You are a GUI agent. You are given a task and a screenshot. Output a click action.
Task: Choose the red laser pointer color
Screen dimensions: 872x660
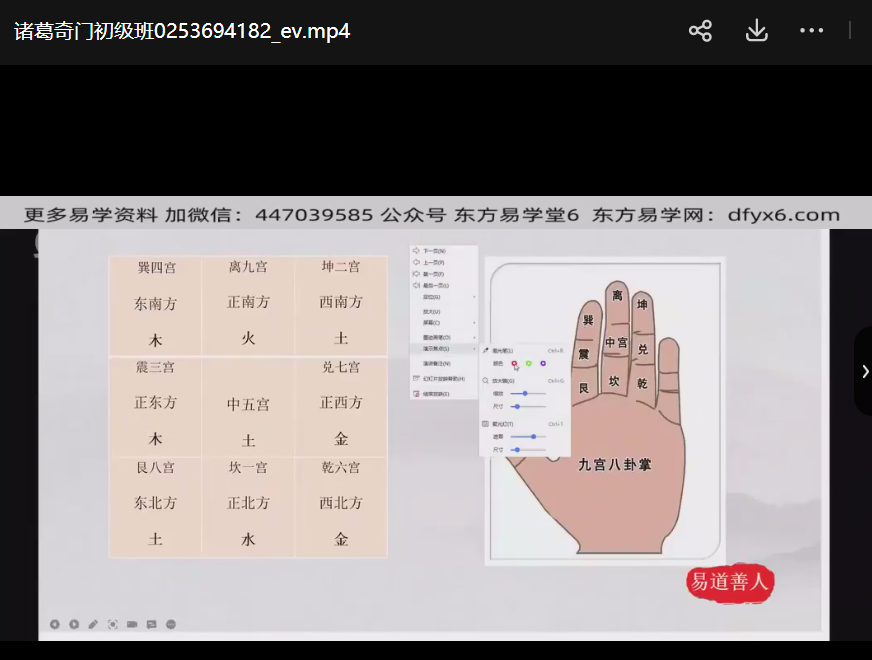[x=514, y=363]
